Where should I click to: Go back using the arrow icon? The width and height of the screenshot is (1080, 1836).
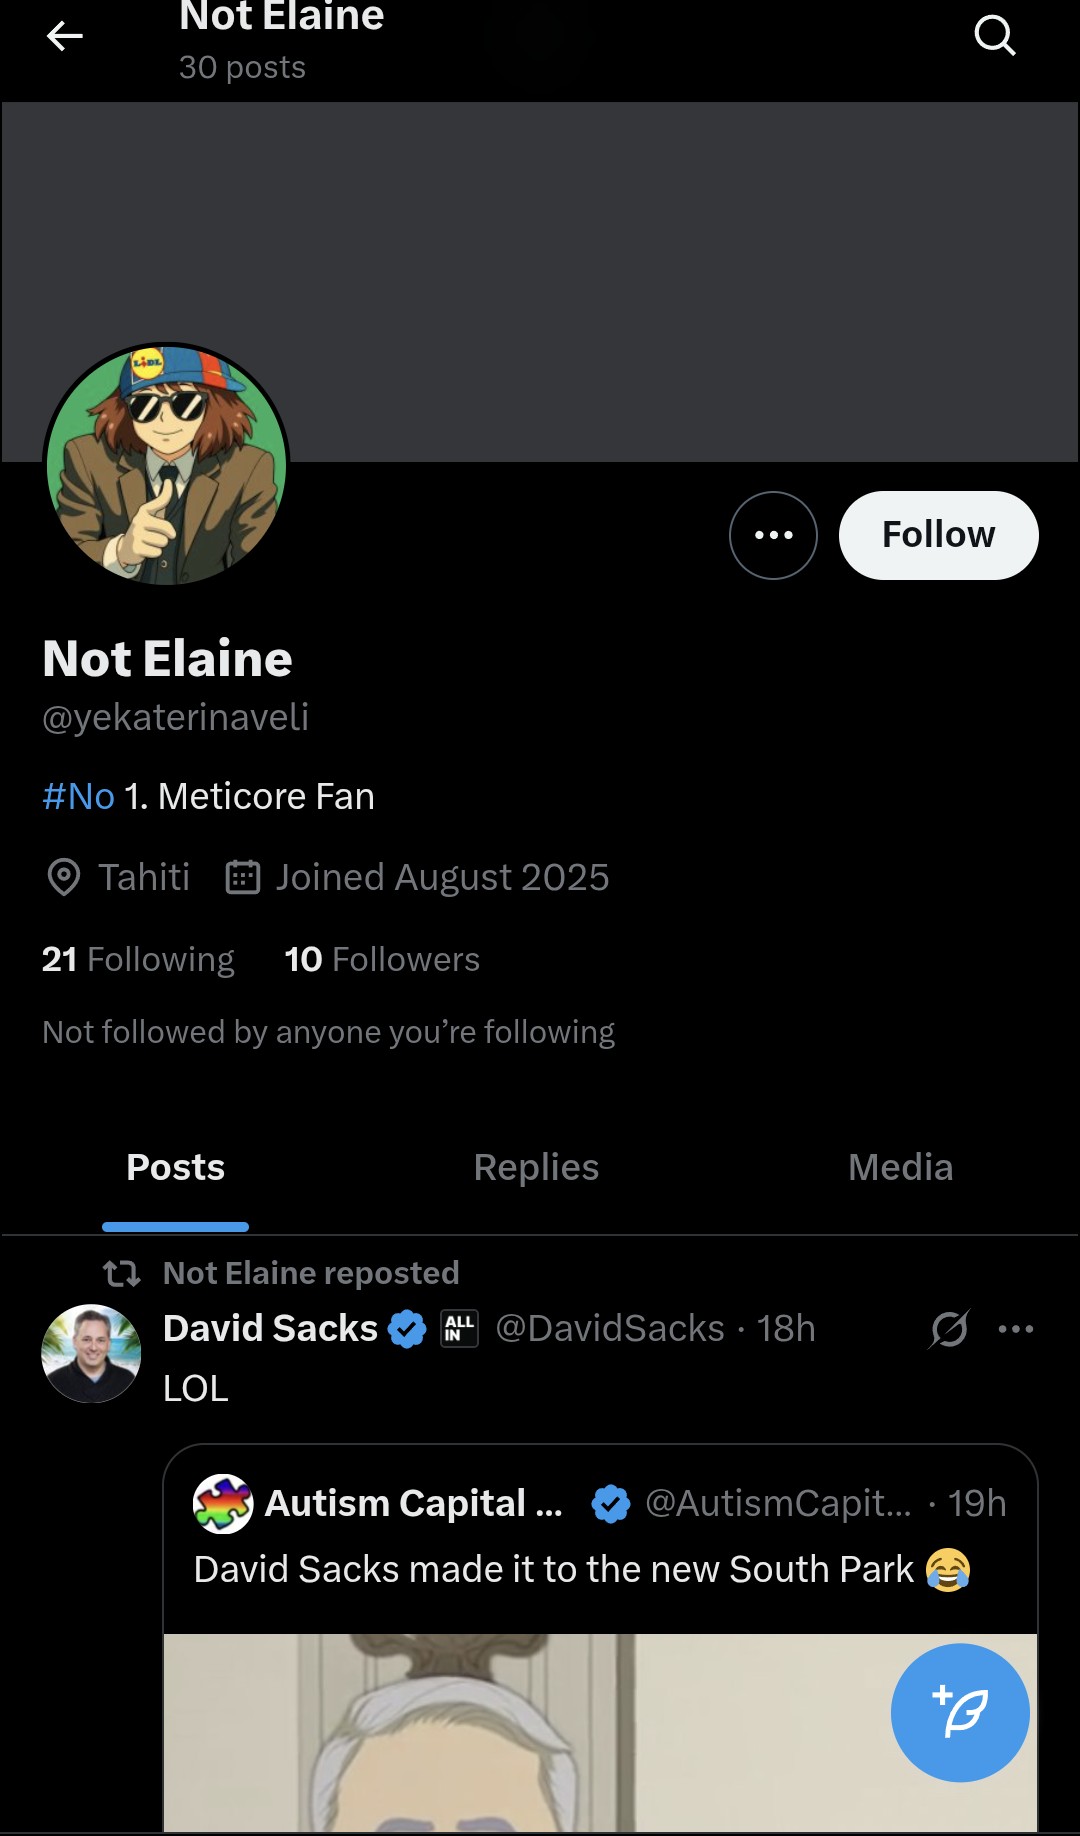65,37
